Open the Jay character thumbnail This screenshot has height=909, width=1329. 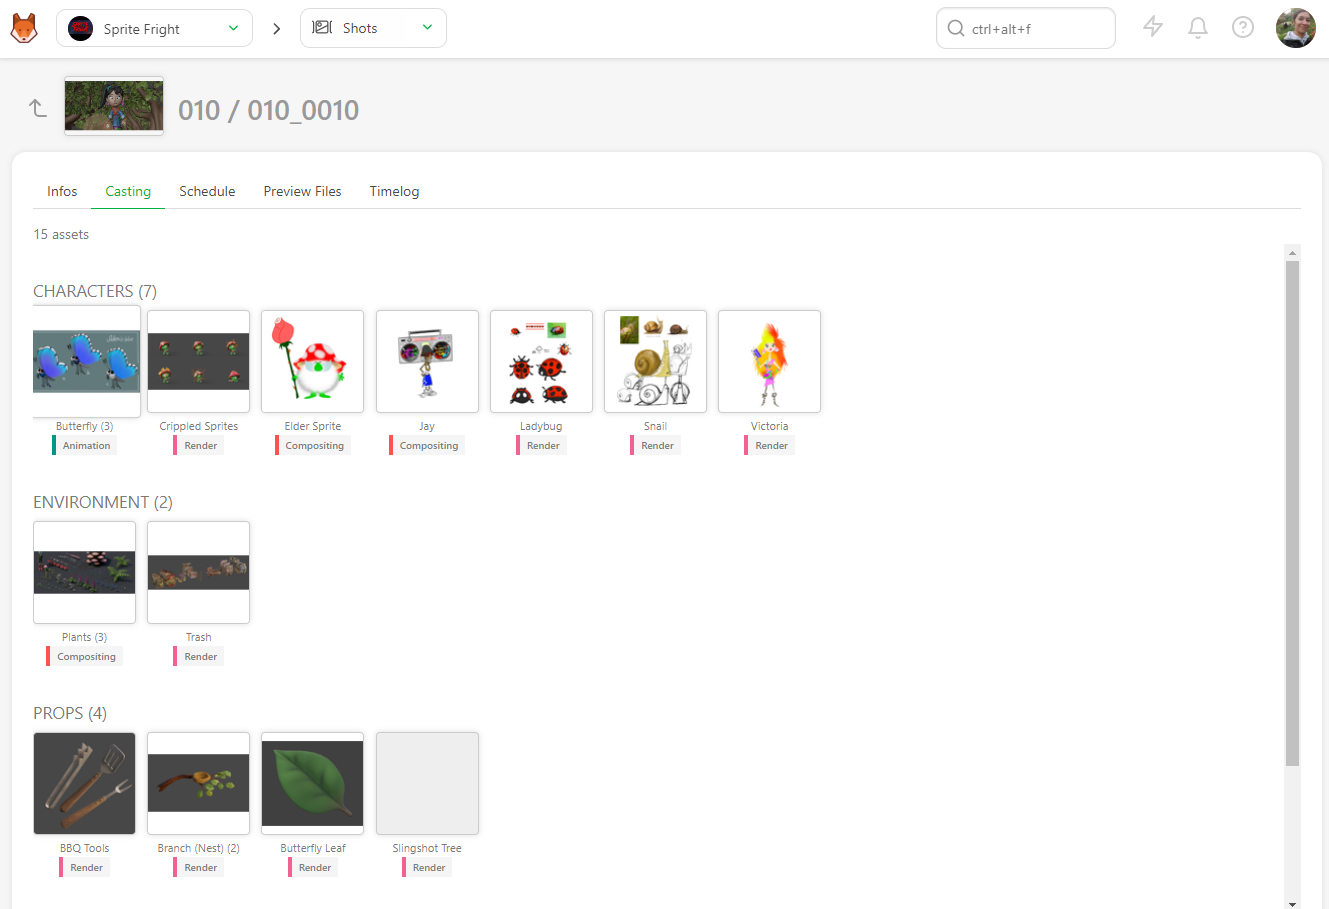pyautogui.click(x=427, y=361)
